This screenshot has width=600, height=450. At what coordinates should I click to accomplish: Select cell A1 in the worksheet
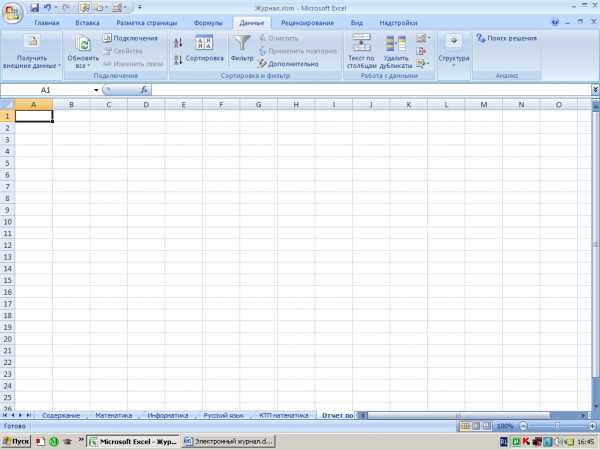click(34, 116)
